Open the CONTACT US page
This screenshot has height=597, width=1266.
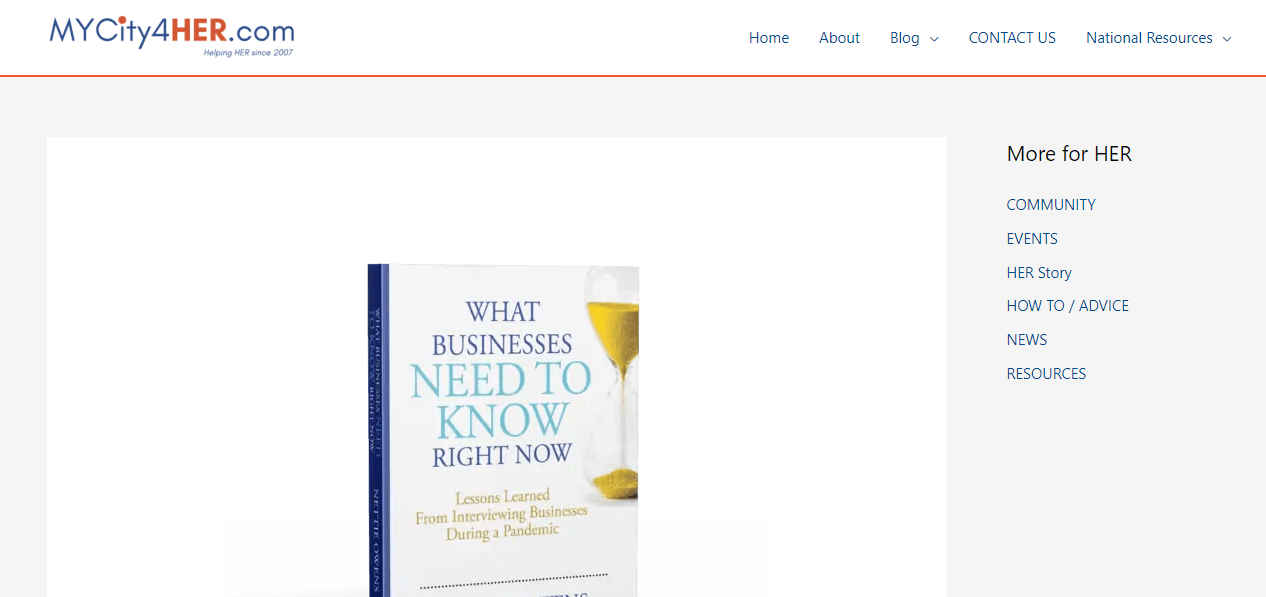(x=1012, y=38)
